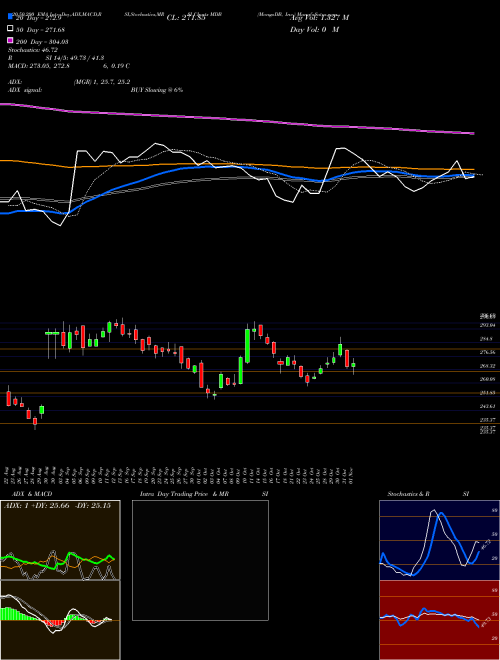Open the ADX indicator mini chart
This screenshot has width=500, height=660.
point(60,540)
